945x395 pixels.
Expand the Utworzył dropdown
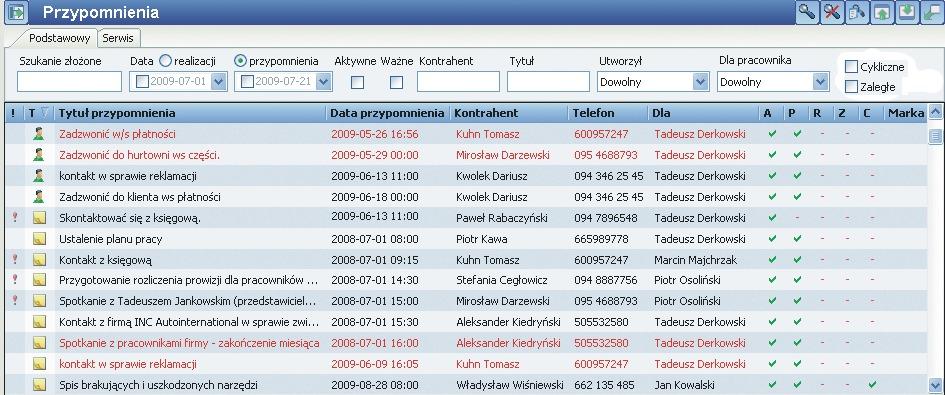[x=700, y=81]
